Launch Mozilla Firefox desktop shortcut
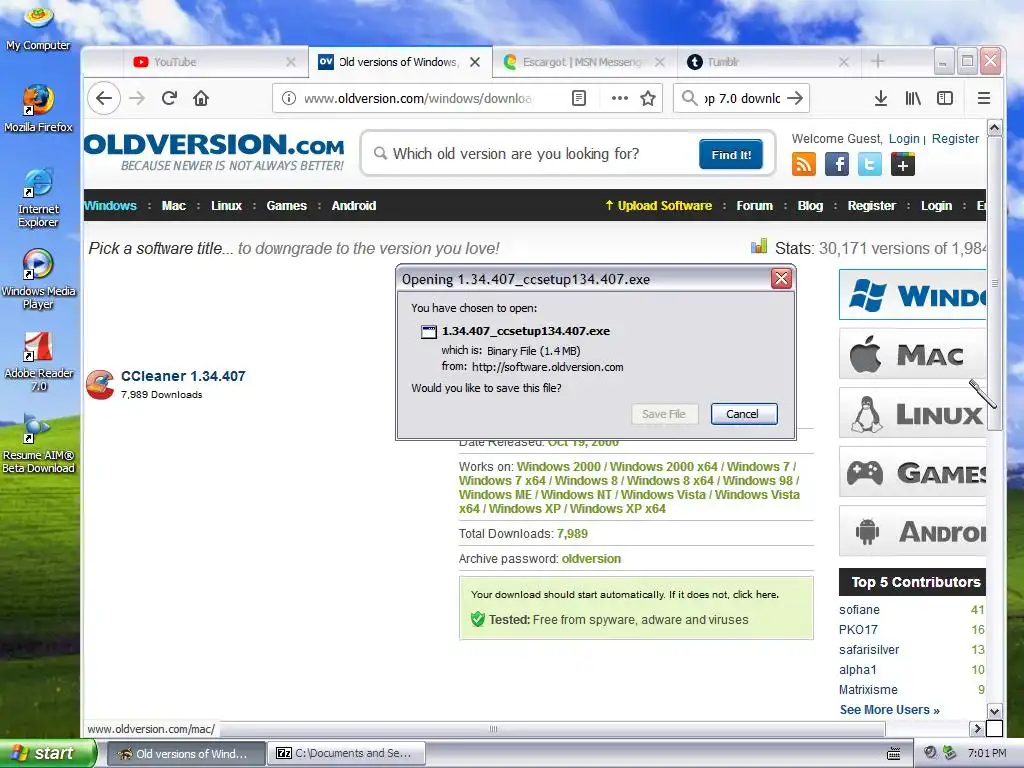 pyautogui.click(x=39, y=108)
